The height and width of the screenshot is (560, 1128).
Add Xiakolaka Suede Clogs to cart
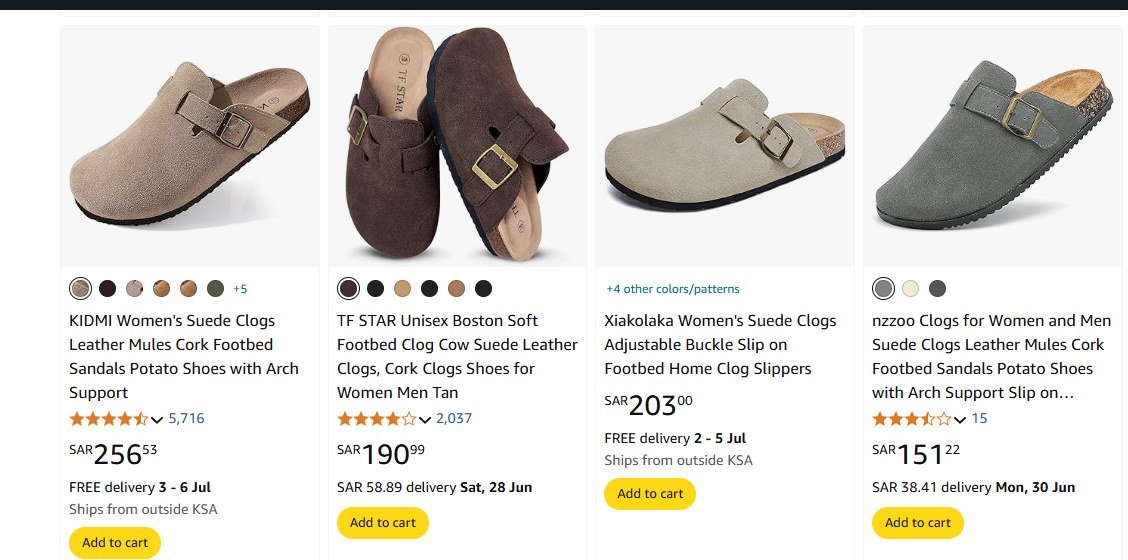[x=650, y=494]
